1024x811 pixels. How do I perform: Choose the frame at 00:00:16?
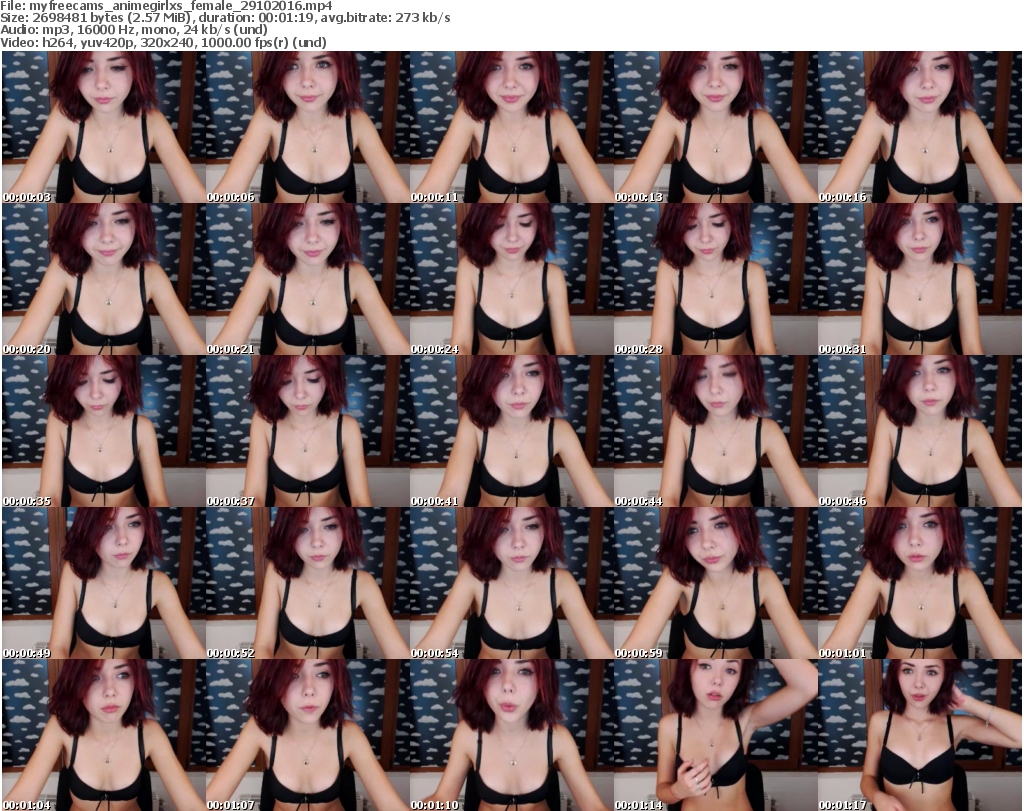(919, 127)
